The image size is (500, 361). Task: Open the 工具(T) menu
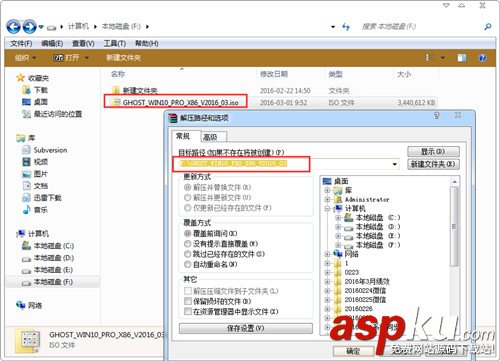coord(114,43)
